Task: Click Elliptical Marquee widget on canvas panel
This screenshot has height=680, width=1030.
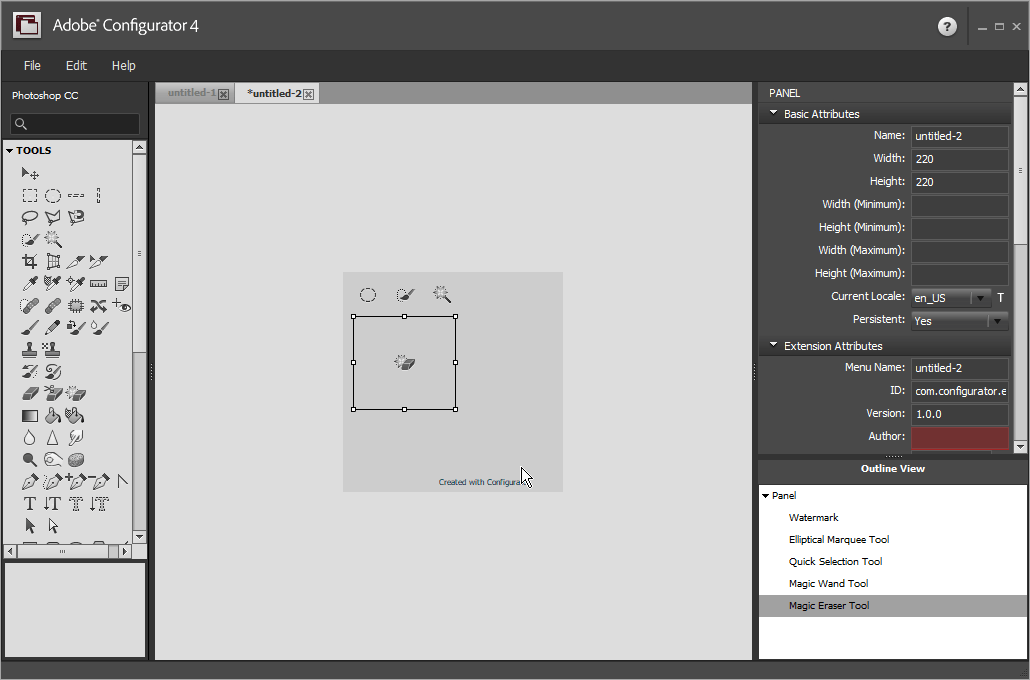Action: 368,295
